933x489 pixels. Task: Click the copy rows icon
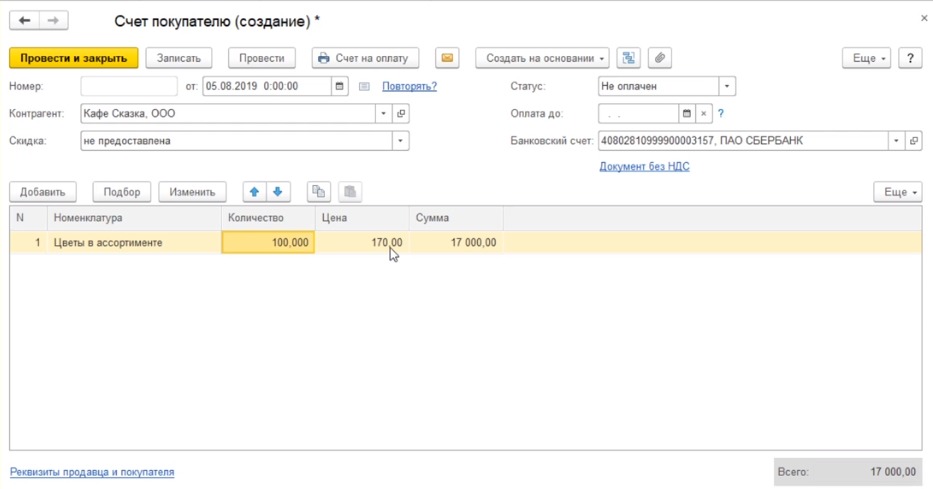tap(318, 192)
